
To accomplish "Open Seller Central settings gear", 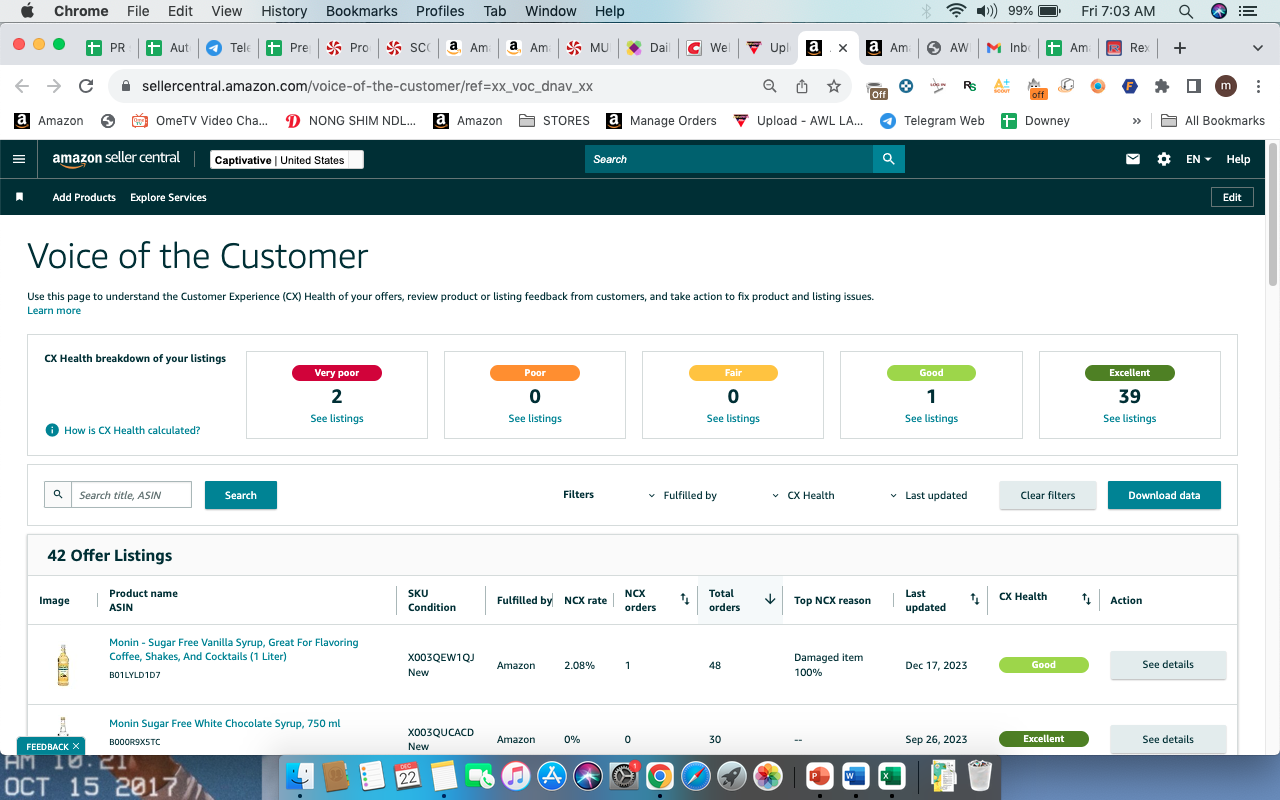I will tap(1164, 159).
